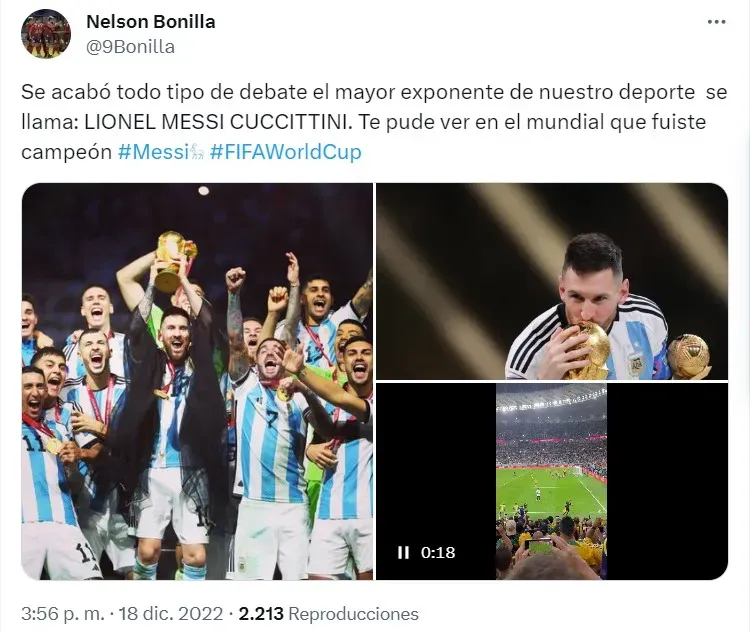Screen dimensions: 750x632
Task: Open the @9Bonilla handle
Action: pos(131,47)
